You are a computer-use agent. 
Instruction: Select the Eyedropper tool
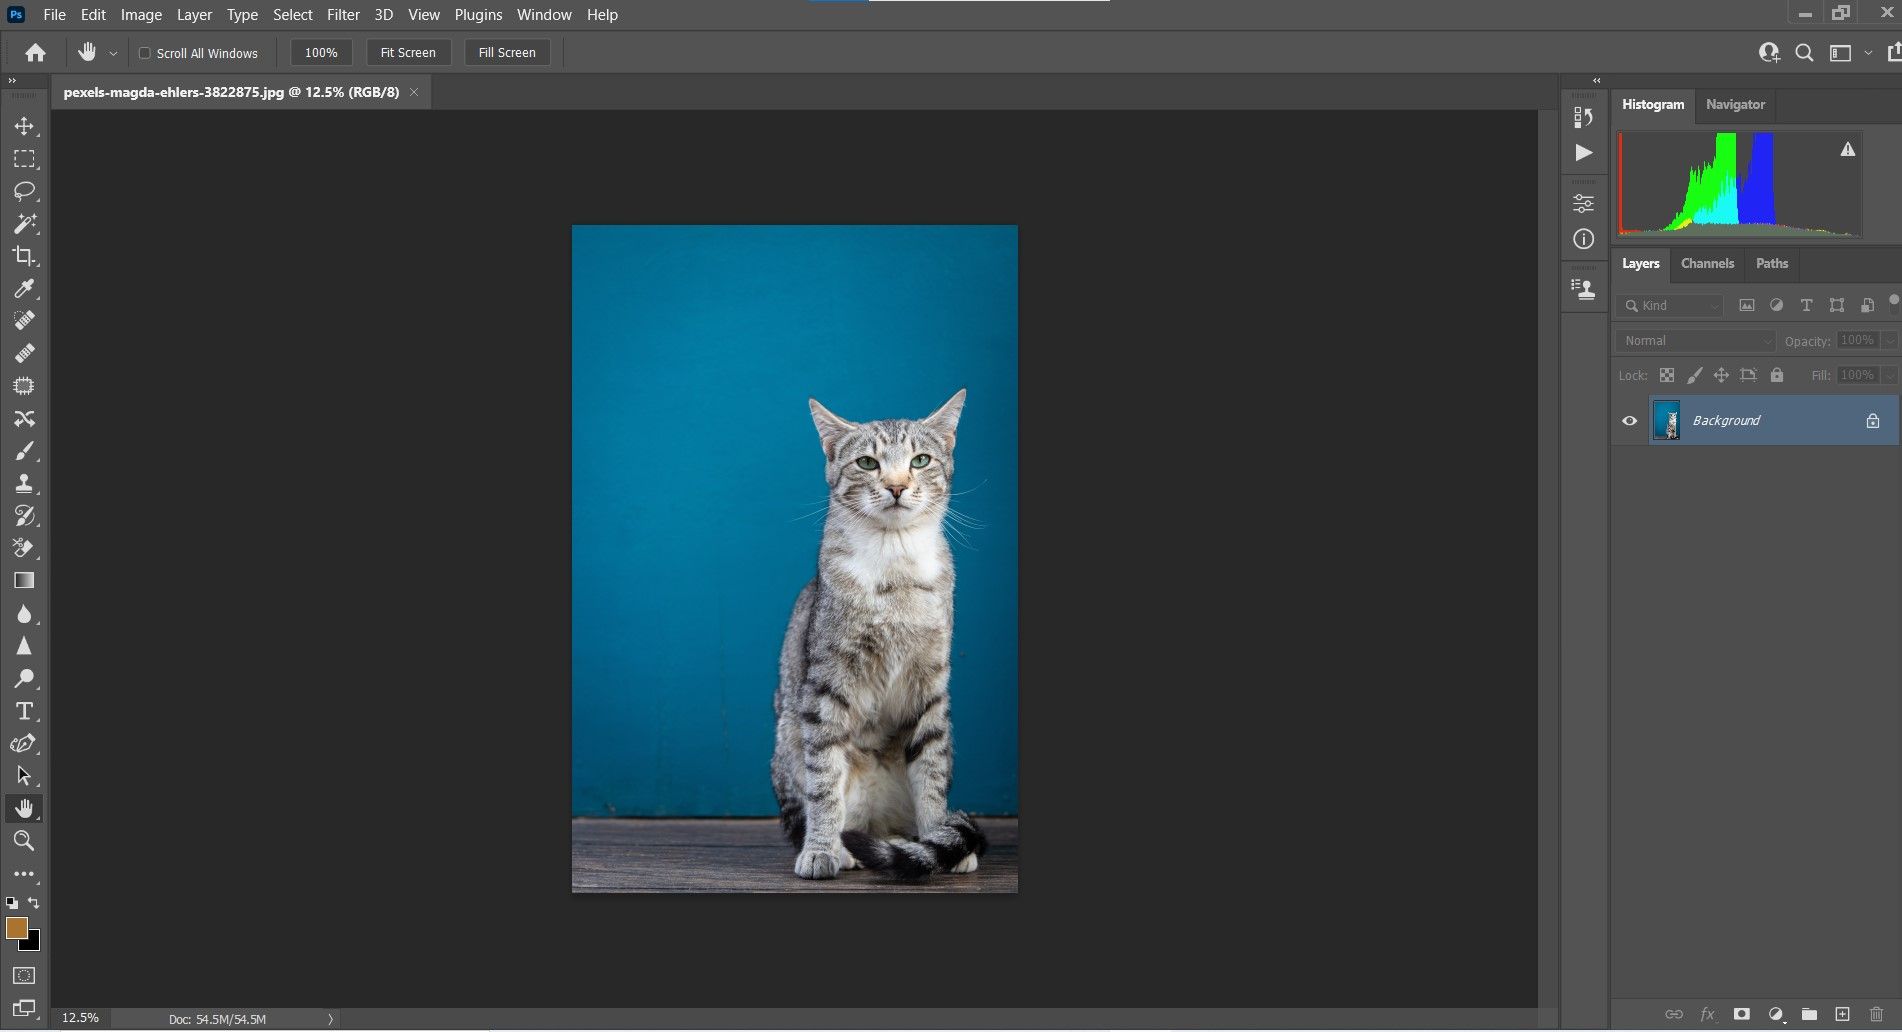pyautogui.click(x=24, y=289)
